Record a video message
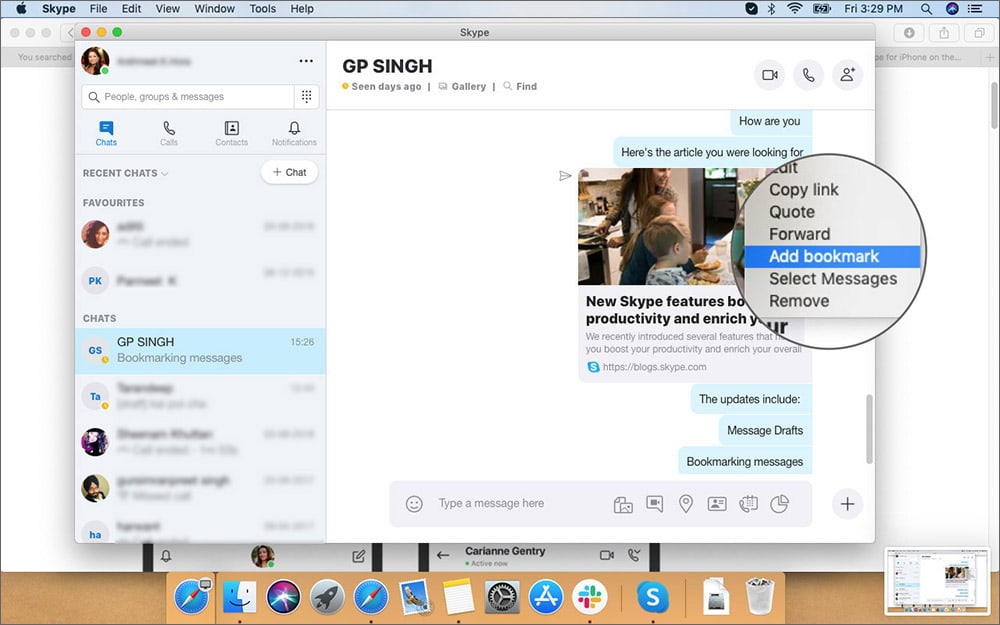The height and width of the screenshot is (625, 1000). tap(655, 504)
